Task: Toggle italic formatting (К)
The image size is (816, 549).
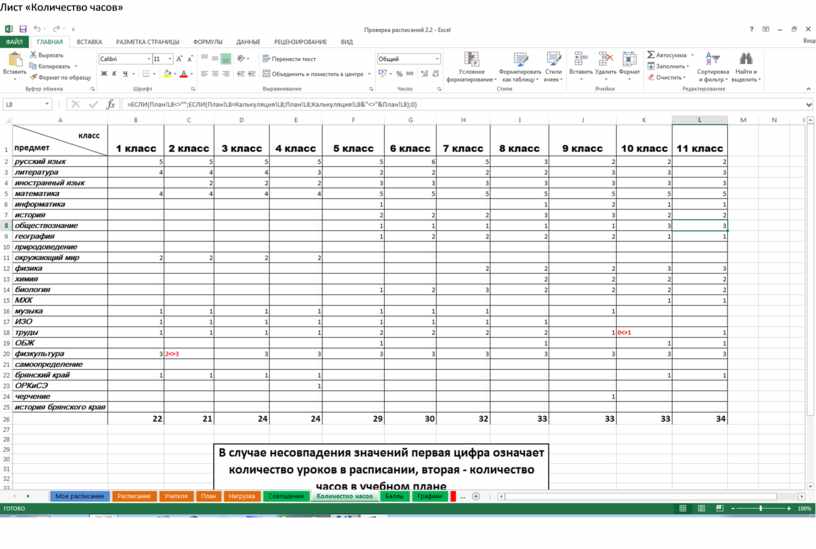Action: (x=115, y=74)
